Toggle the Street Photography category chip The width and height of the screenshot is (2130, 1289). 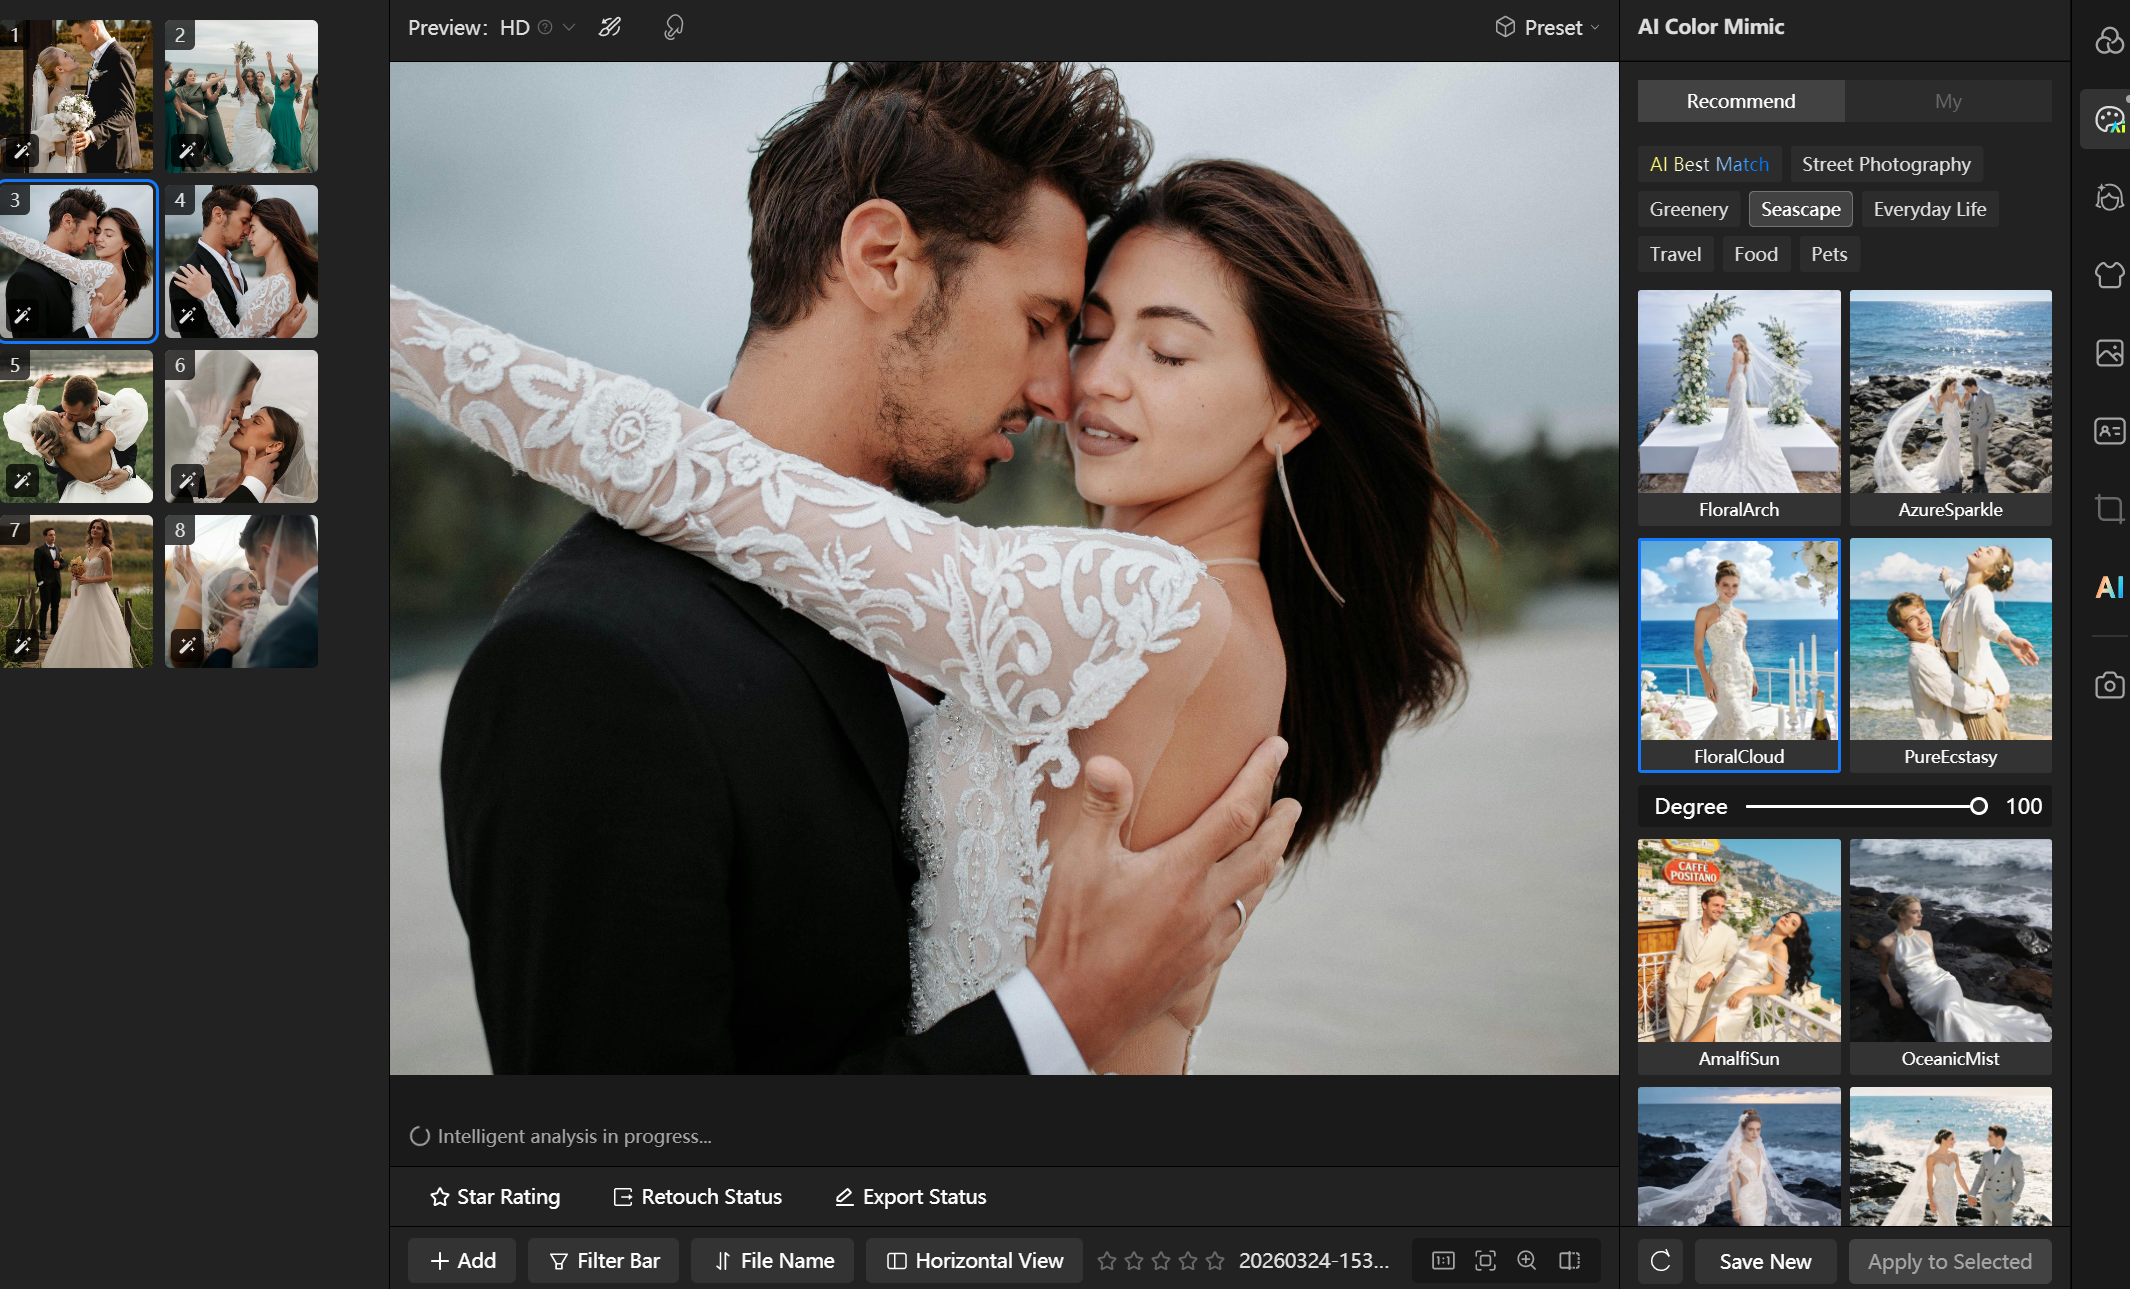click(1885, 164)
